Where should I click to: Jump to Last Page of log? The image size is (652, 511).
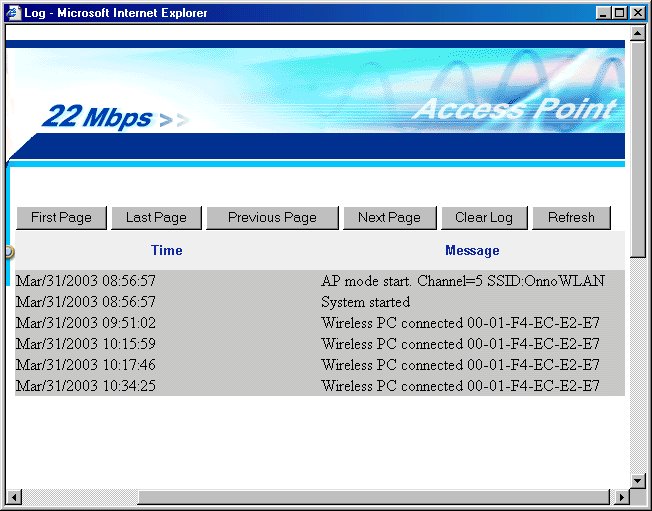(156, 217)
